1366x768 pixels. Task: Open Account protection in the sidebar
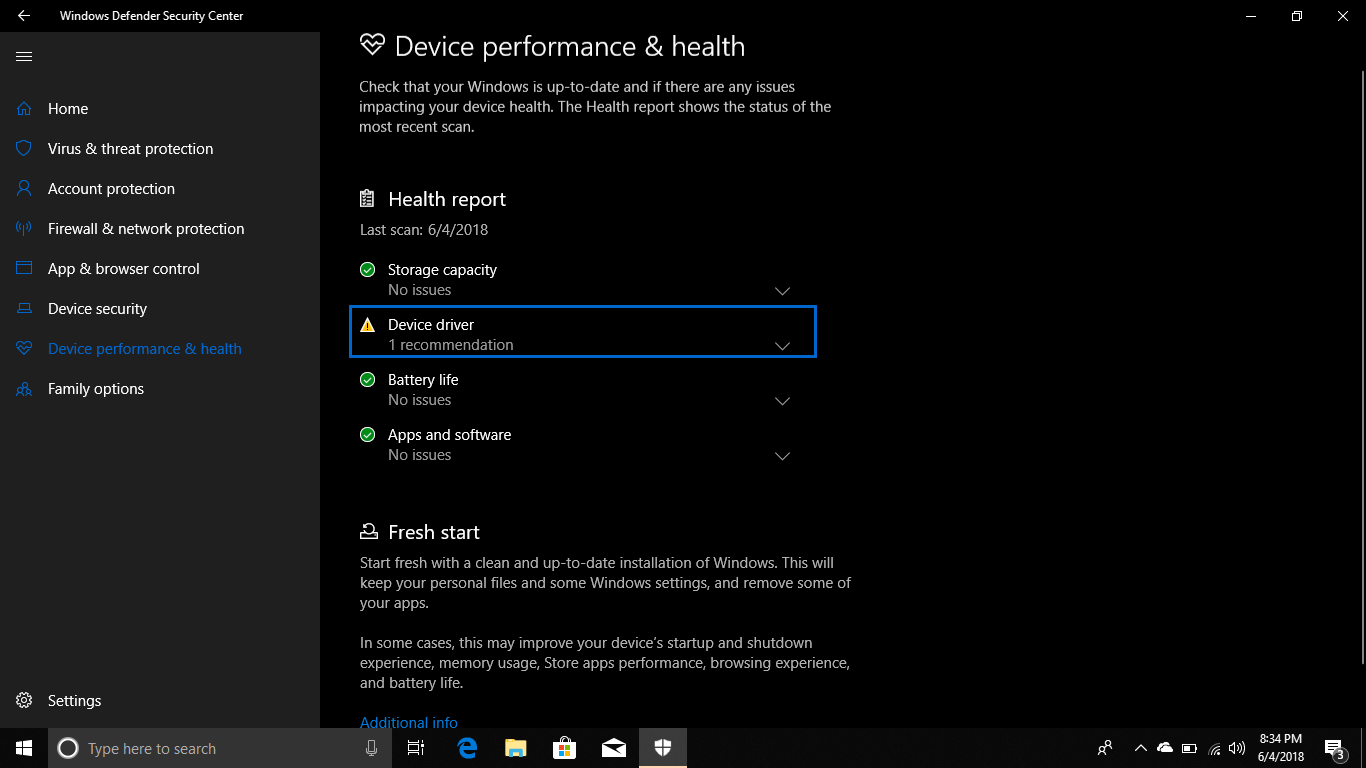160,189
